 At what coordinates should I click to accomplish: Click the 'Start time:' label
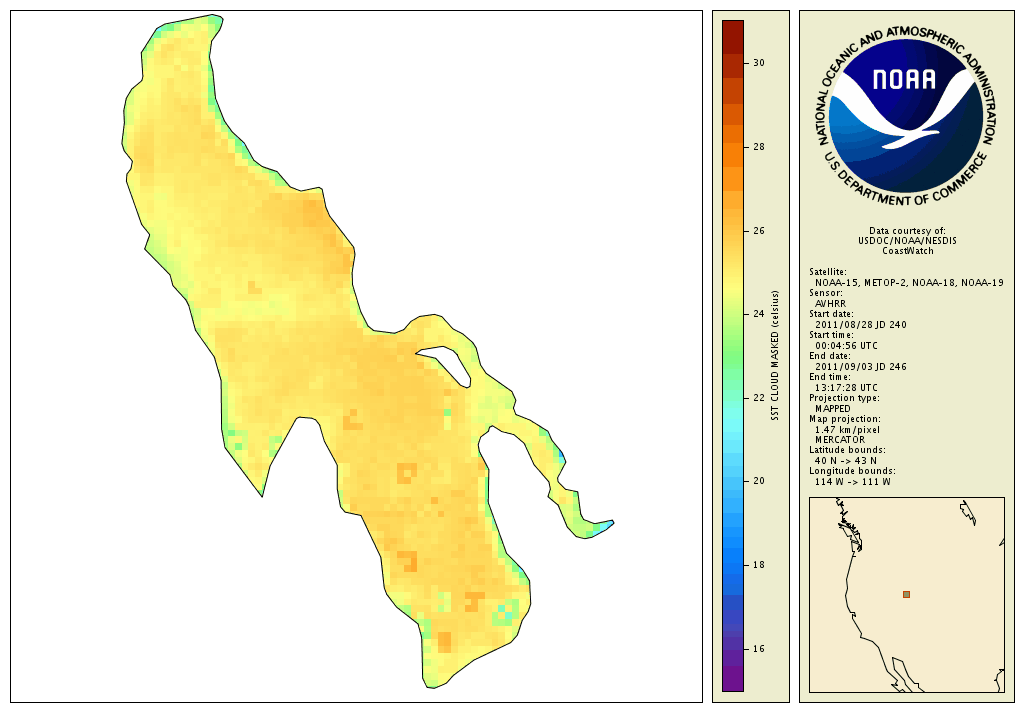831,334
